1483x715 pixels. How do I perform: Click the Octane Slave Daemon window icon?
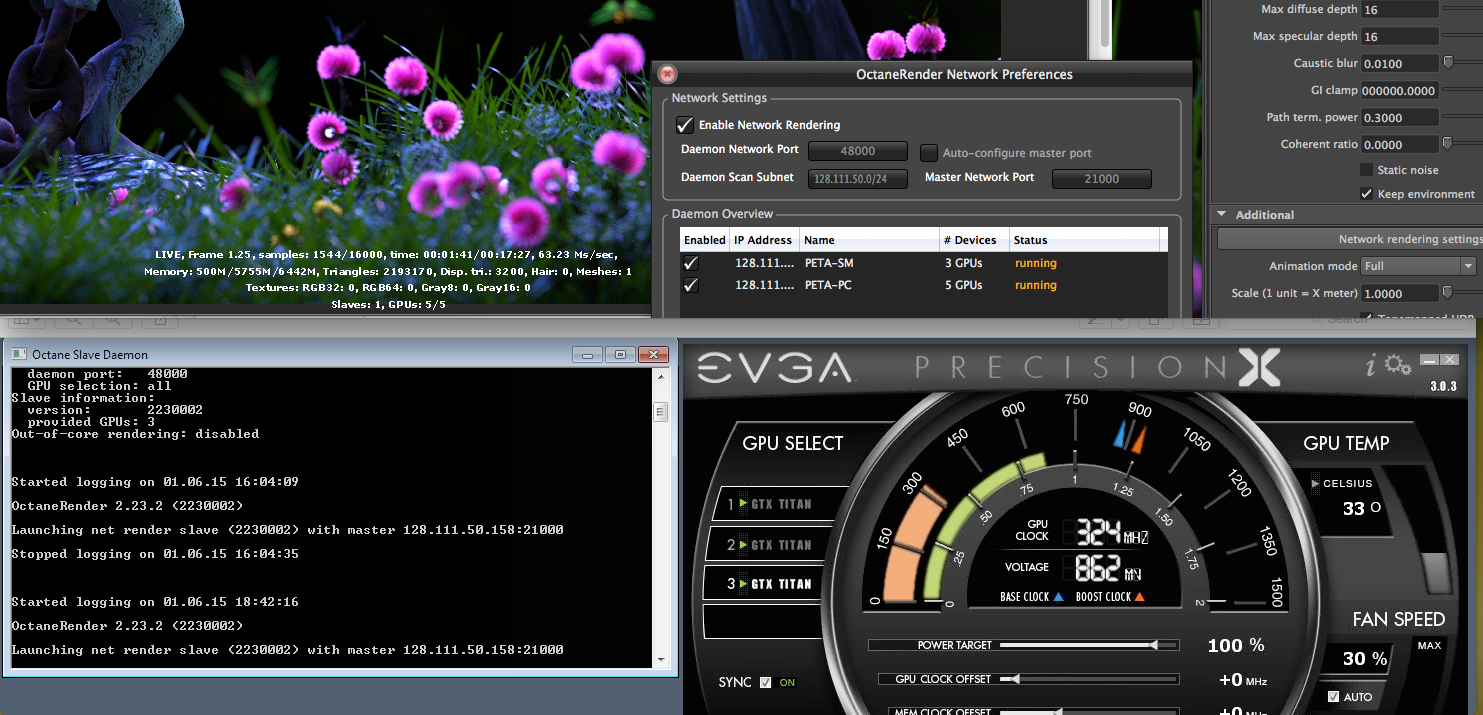pos(19,354)
